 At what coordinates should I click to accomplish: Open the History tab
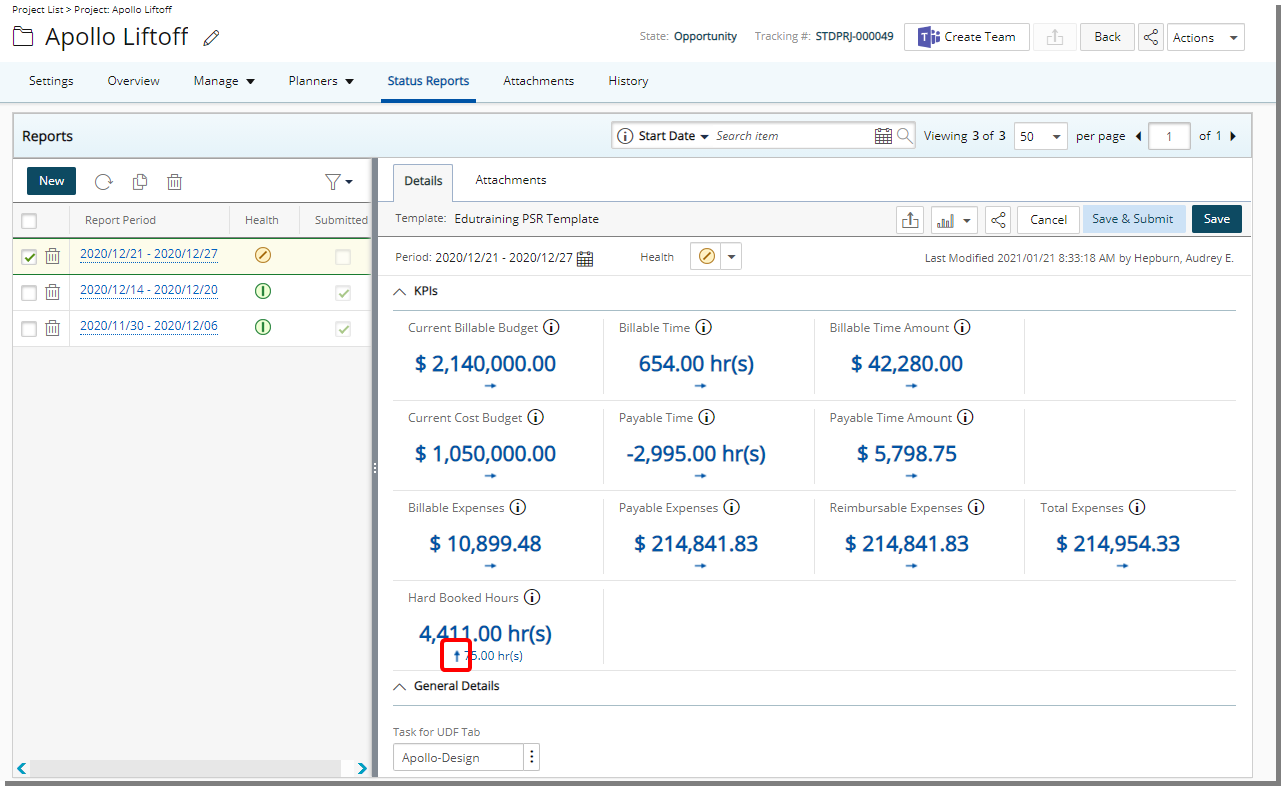click(x=628, y=81)
